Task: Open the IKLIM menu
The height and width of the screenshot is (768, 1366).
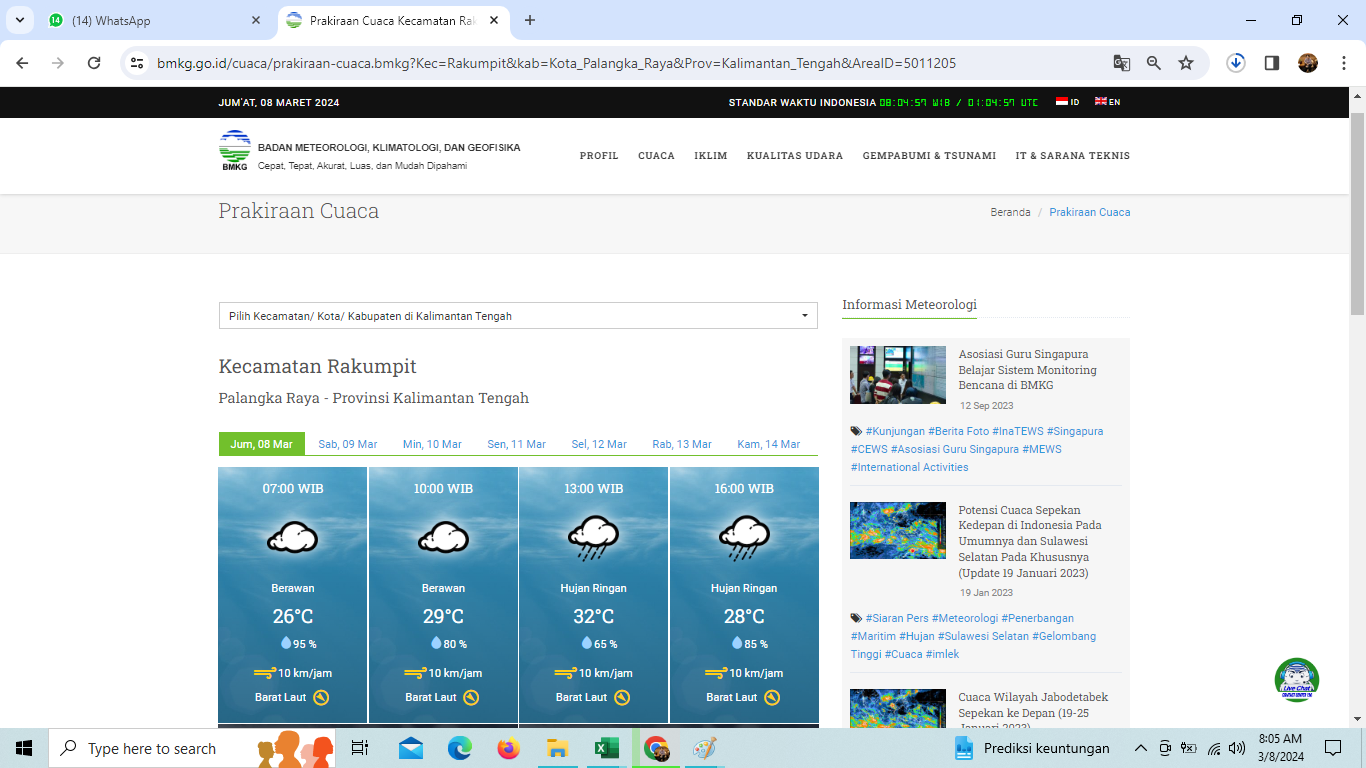Action: (x=711, y=156)
